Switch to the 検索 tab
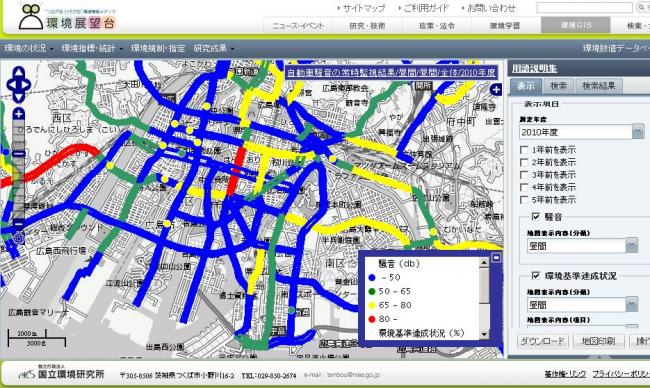 558,86
